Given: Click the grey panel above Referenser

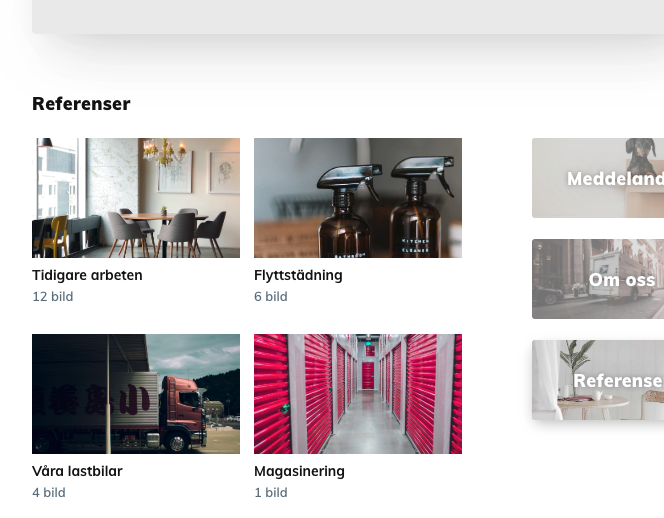Looking at the screenshot, I should tap(348, 17).
